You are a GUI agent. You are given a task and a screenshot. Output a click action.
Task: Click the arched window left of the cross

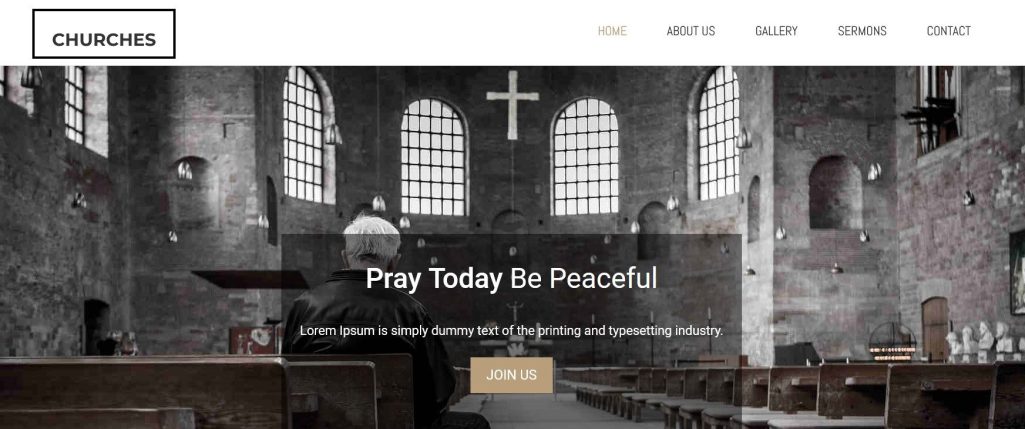pyautogui.click(x=433, y=157)
